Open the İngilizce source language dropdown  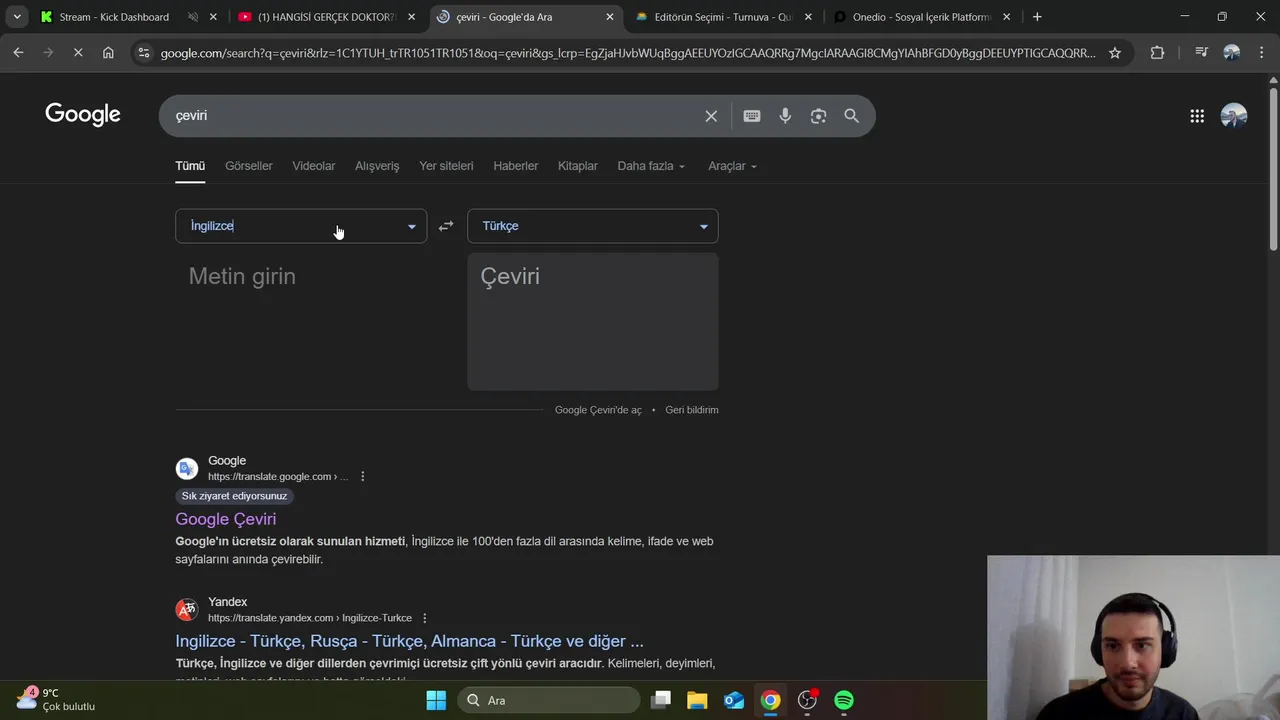point(301,226)
